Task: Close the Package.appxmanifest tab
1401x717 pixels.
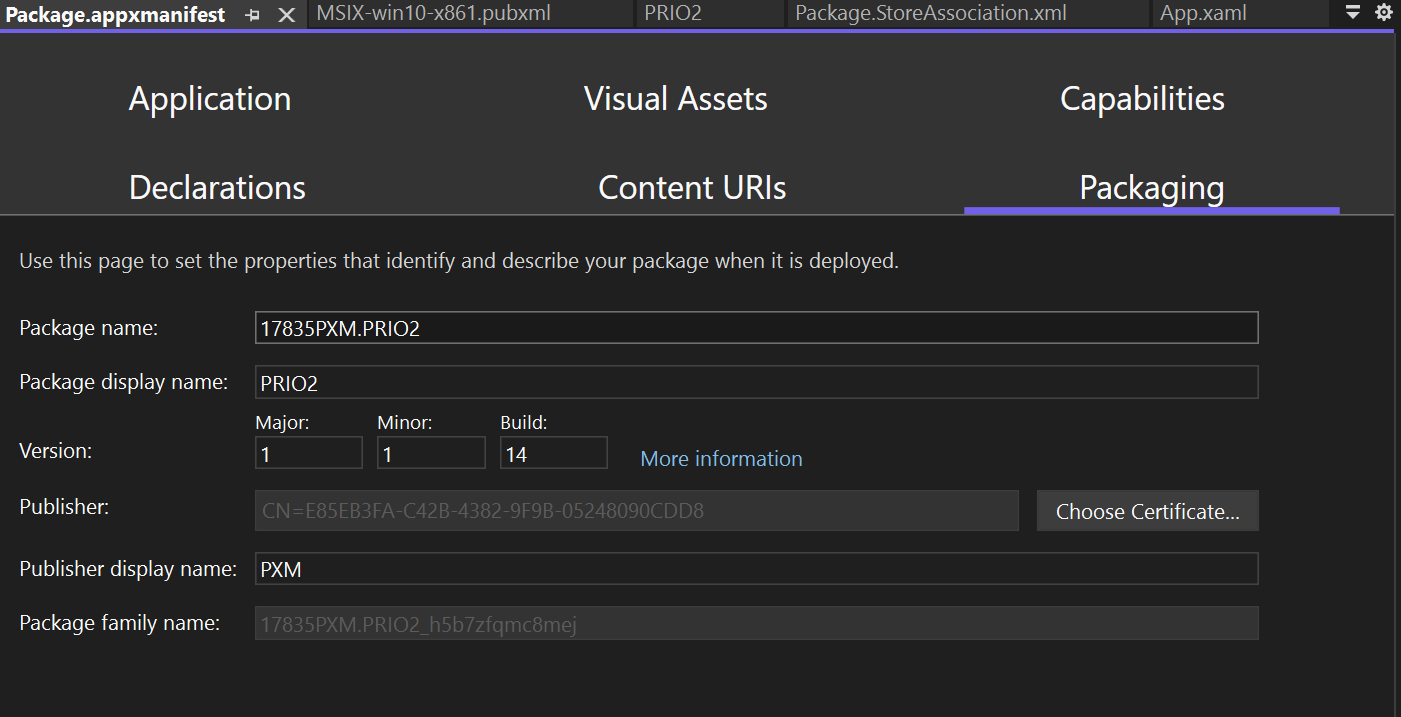Action: (x=286, y=15)
